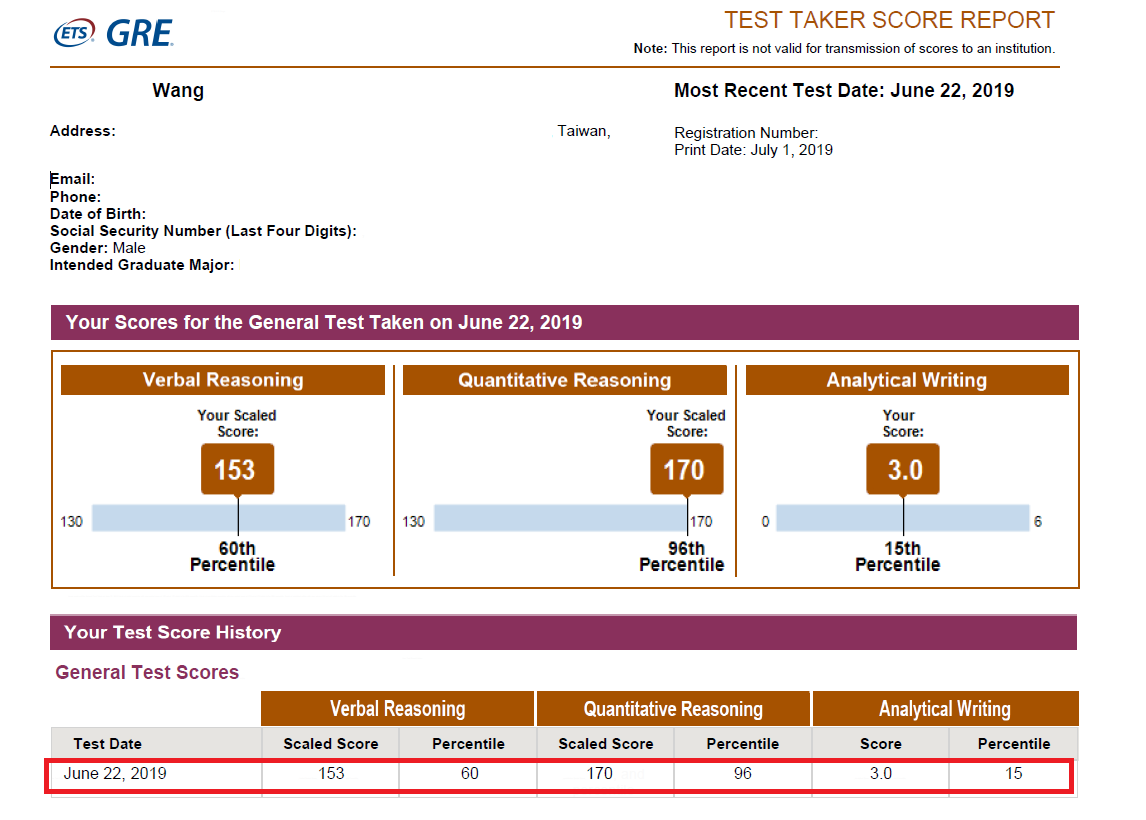Click the verbal score range bar
This screenshot has width=1146, height=820.
219,518
